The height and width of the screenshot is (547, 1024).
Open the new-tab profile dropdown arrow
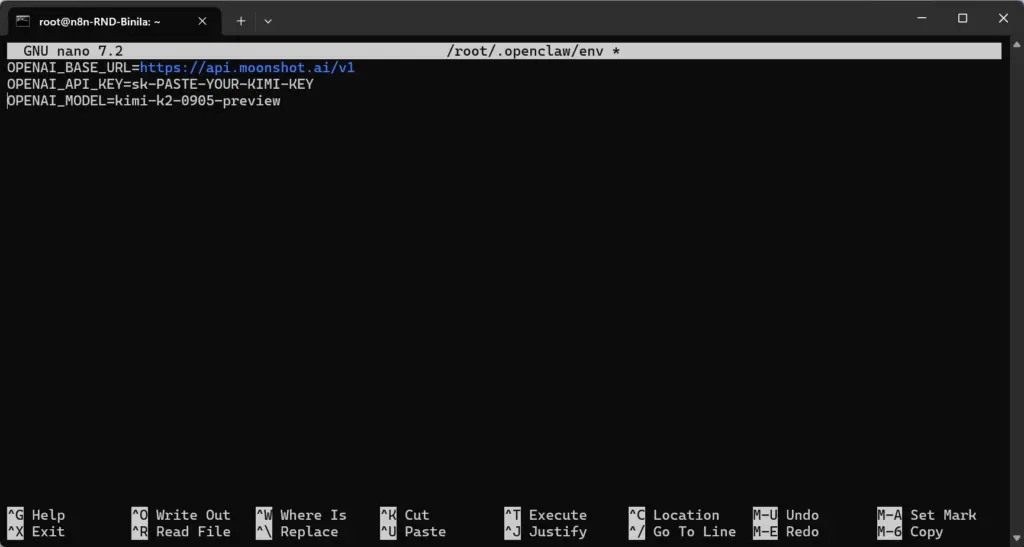(x=268, y=21)
